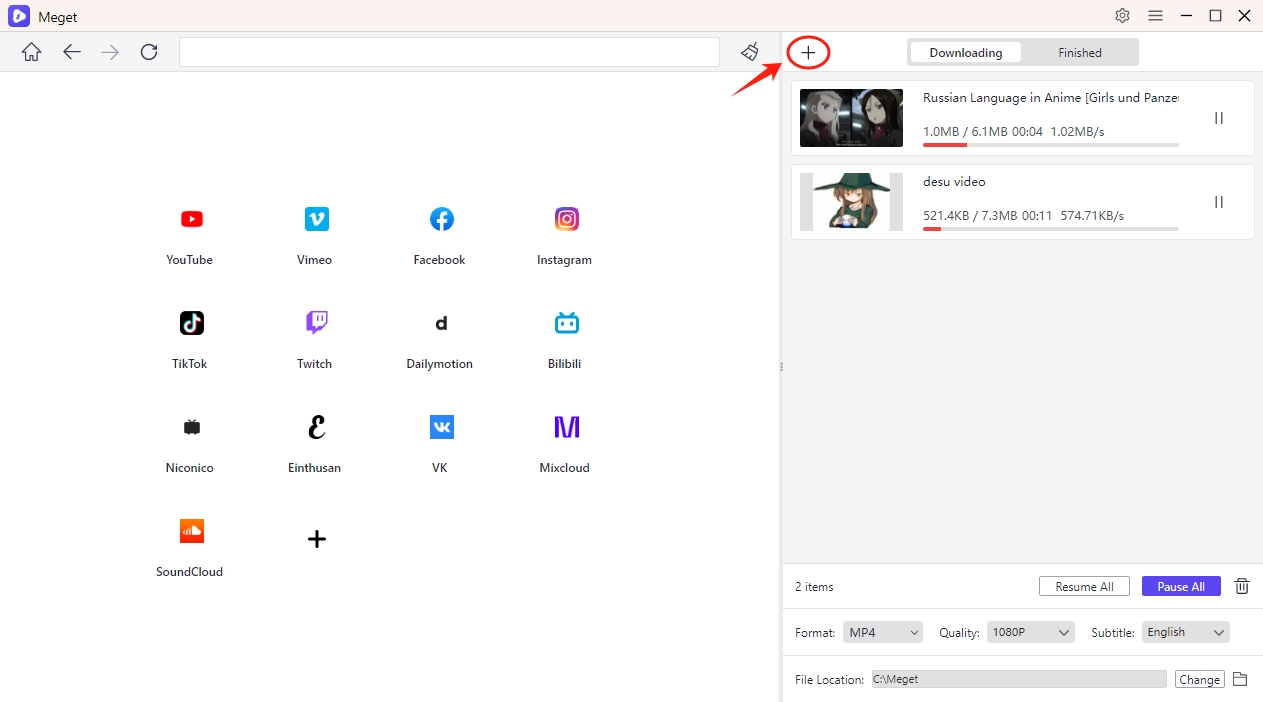Click the Resume All button
1263x702 pixels.
(1084, 587)
